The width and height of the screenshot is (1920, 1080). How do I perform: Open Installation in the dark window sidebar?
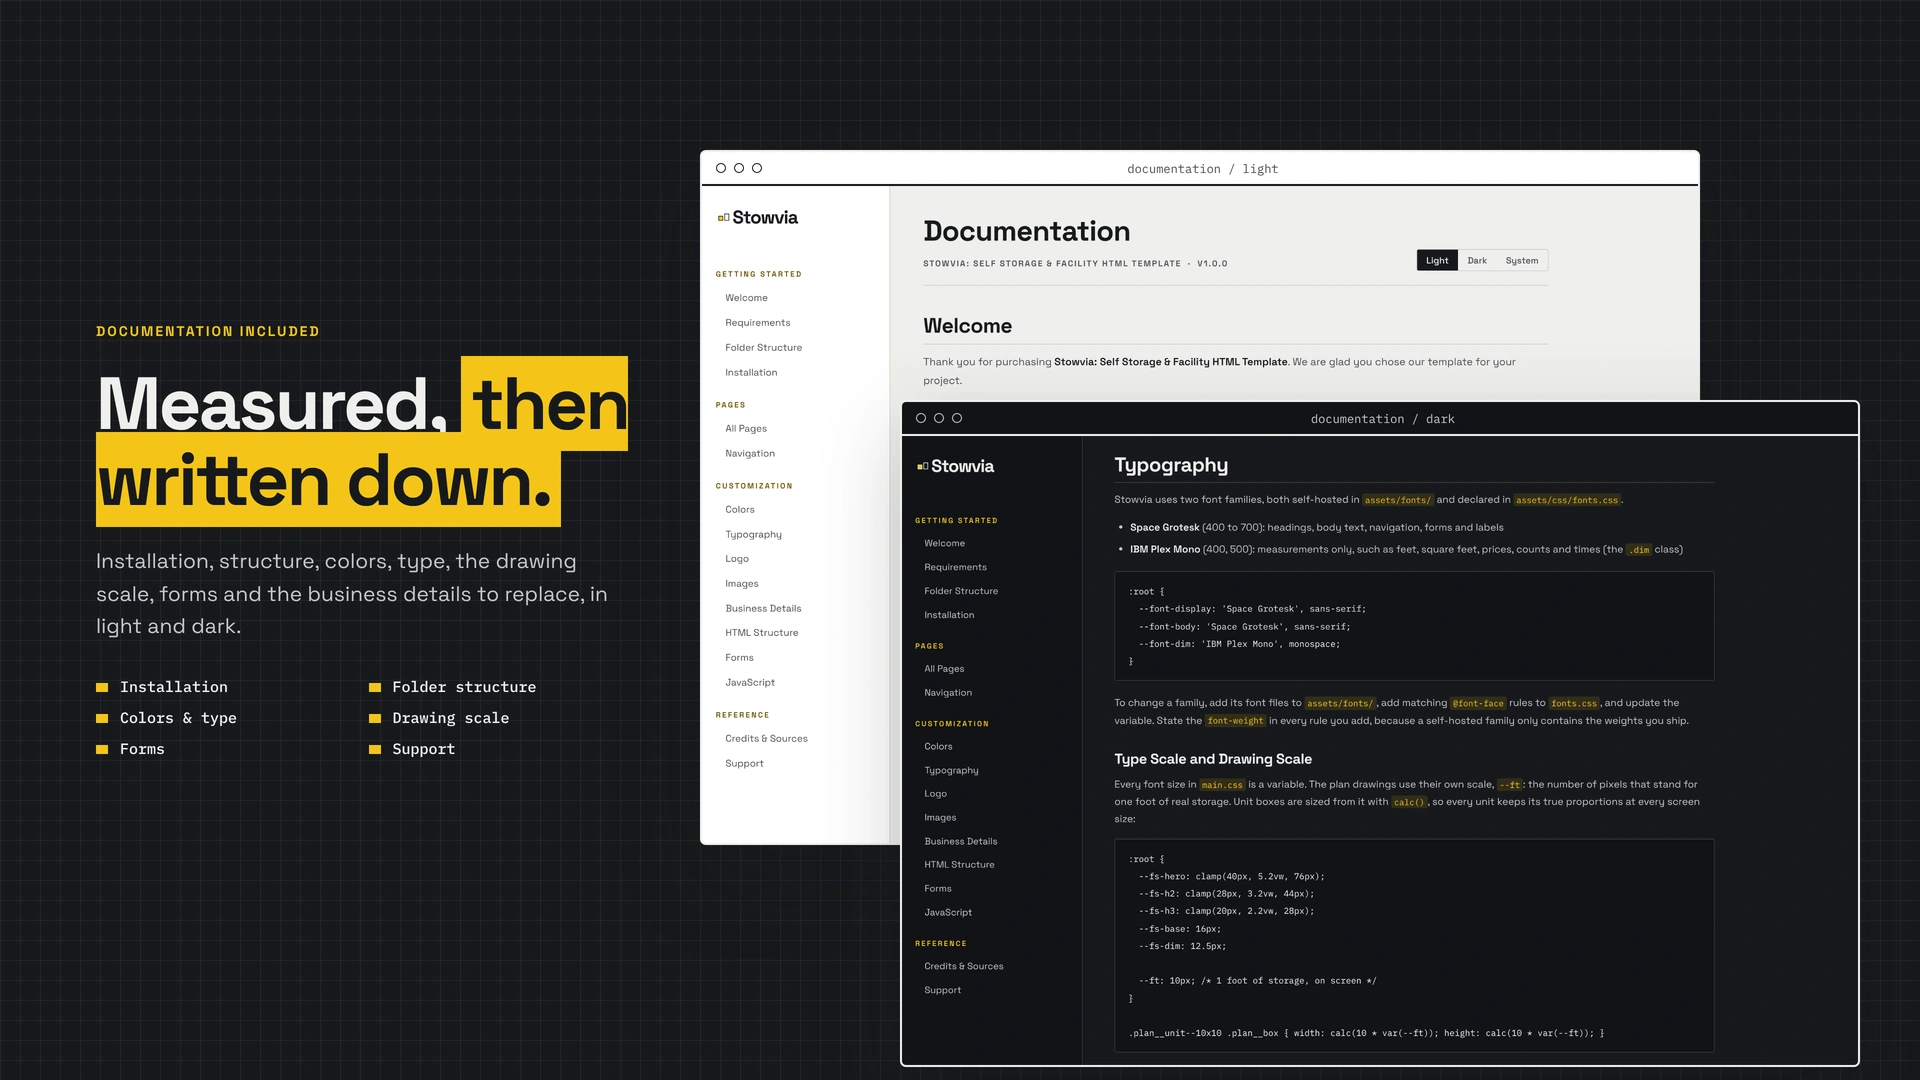coord(949,616)
